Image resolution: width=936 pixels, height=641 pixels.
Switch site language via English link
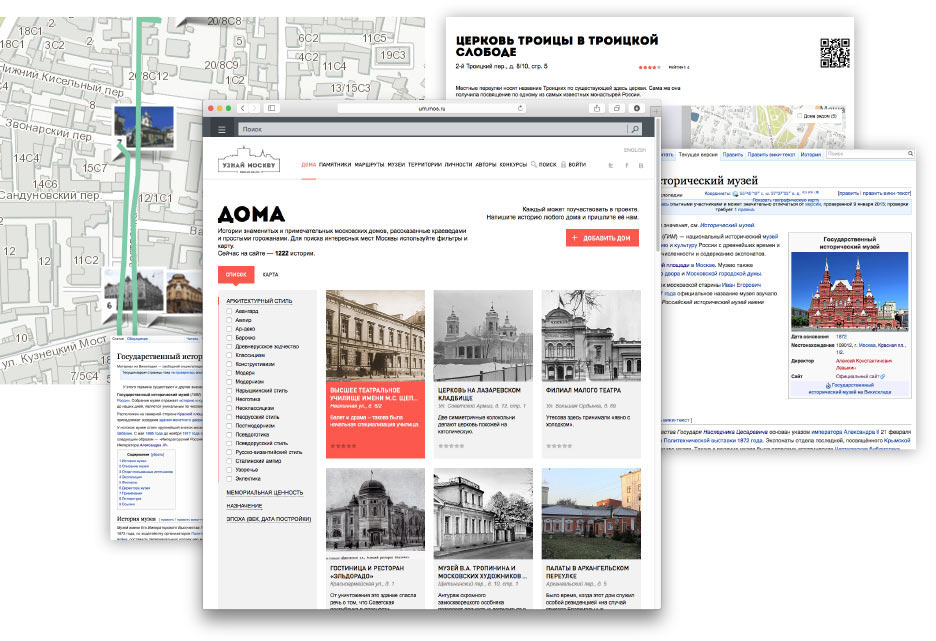(633, 149)
